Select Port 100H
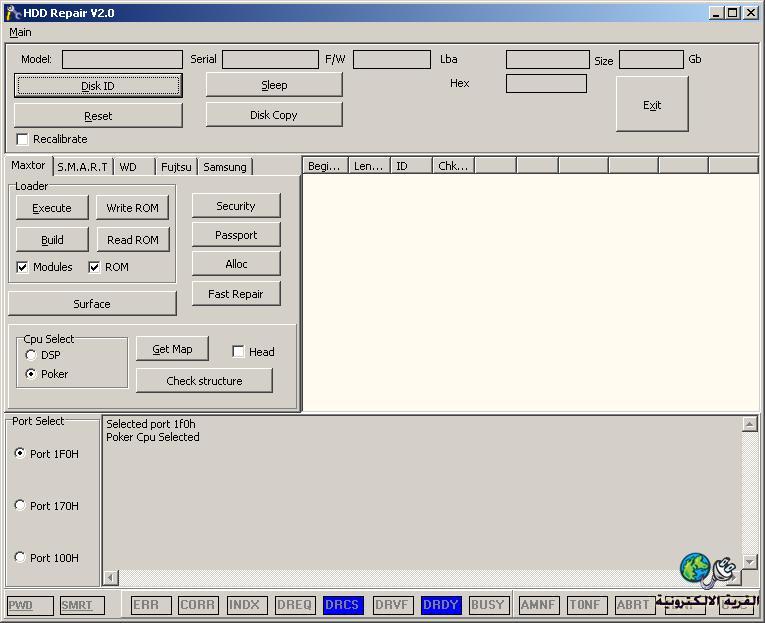 click(20, 557)
